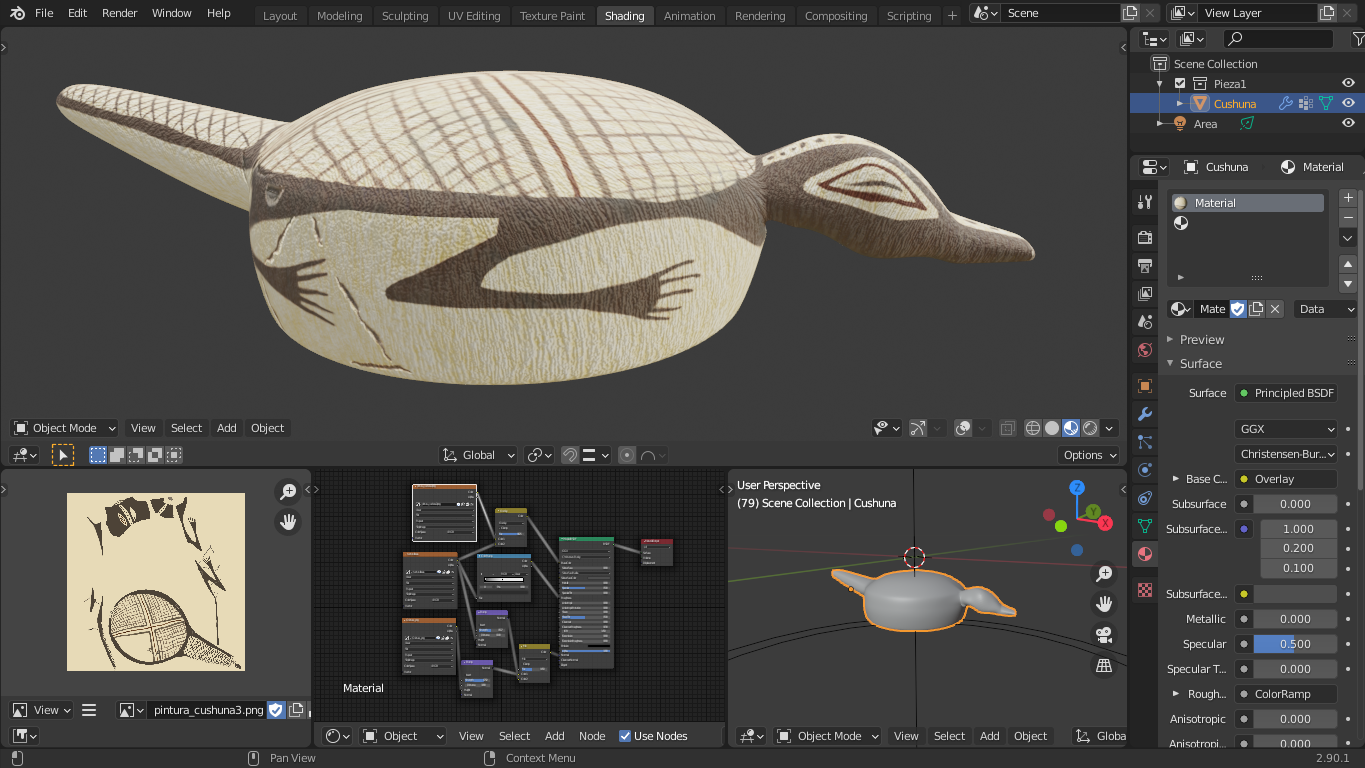
Task: Open the Material properties tab icon
Action: (x=1145, y=554)
